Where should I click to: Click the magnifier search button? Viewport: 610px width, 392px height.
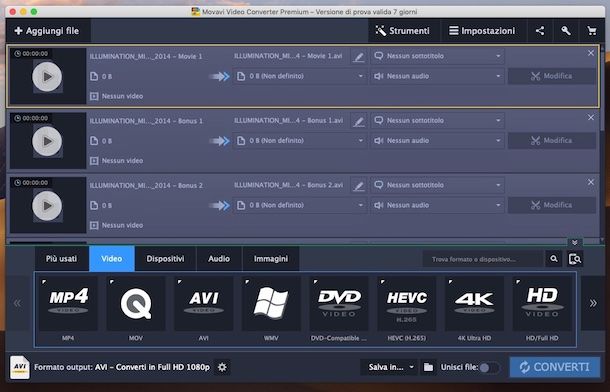click(x=554, y=259)
